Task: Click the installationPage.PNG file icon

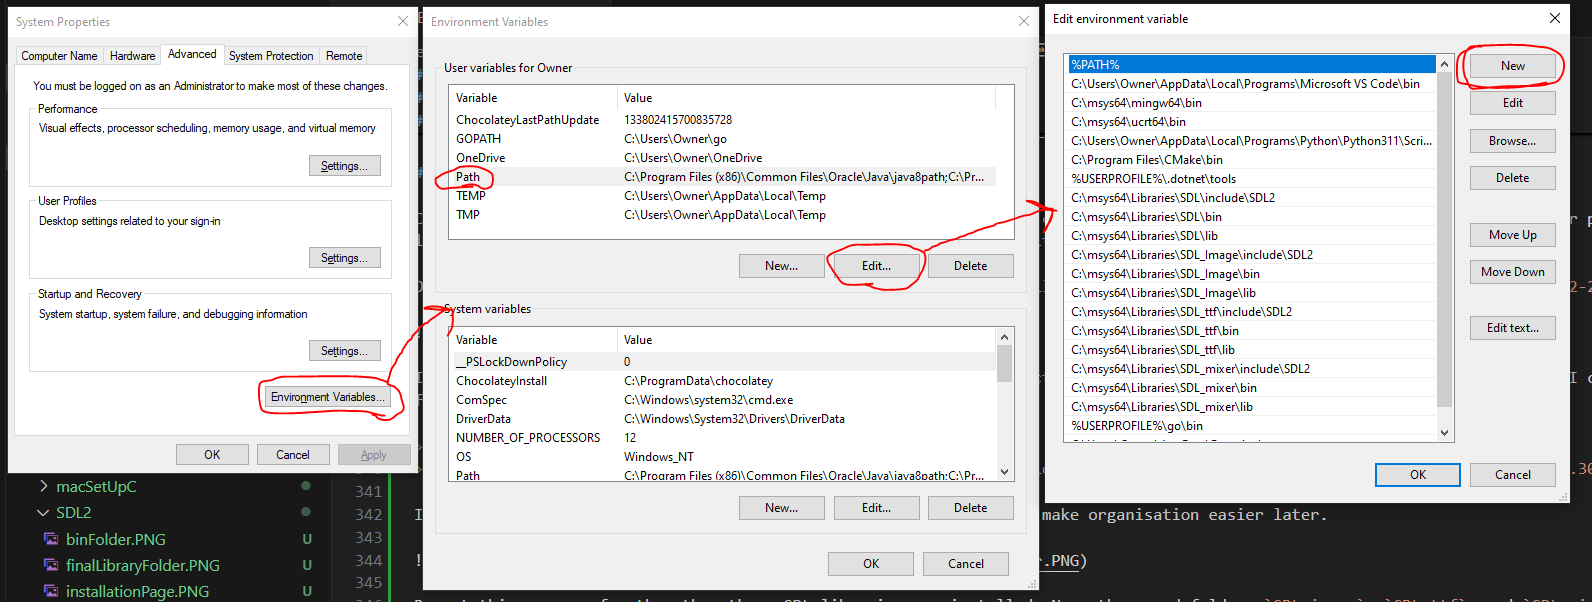Action: click(x=51, y=591)
